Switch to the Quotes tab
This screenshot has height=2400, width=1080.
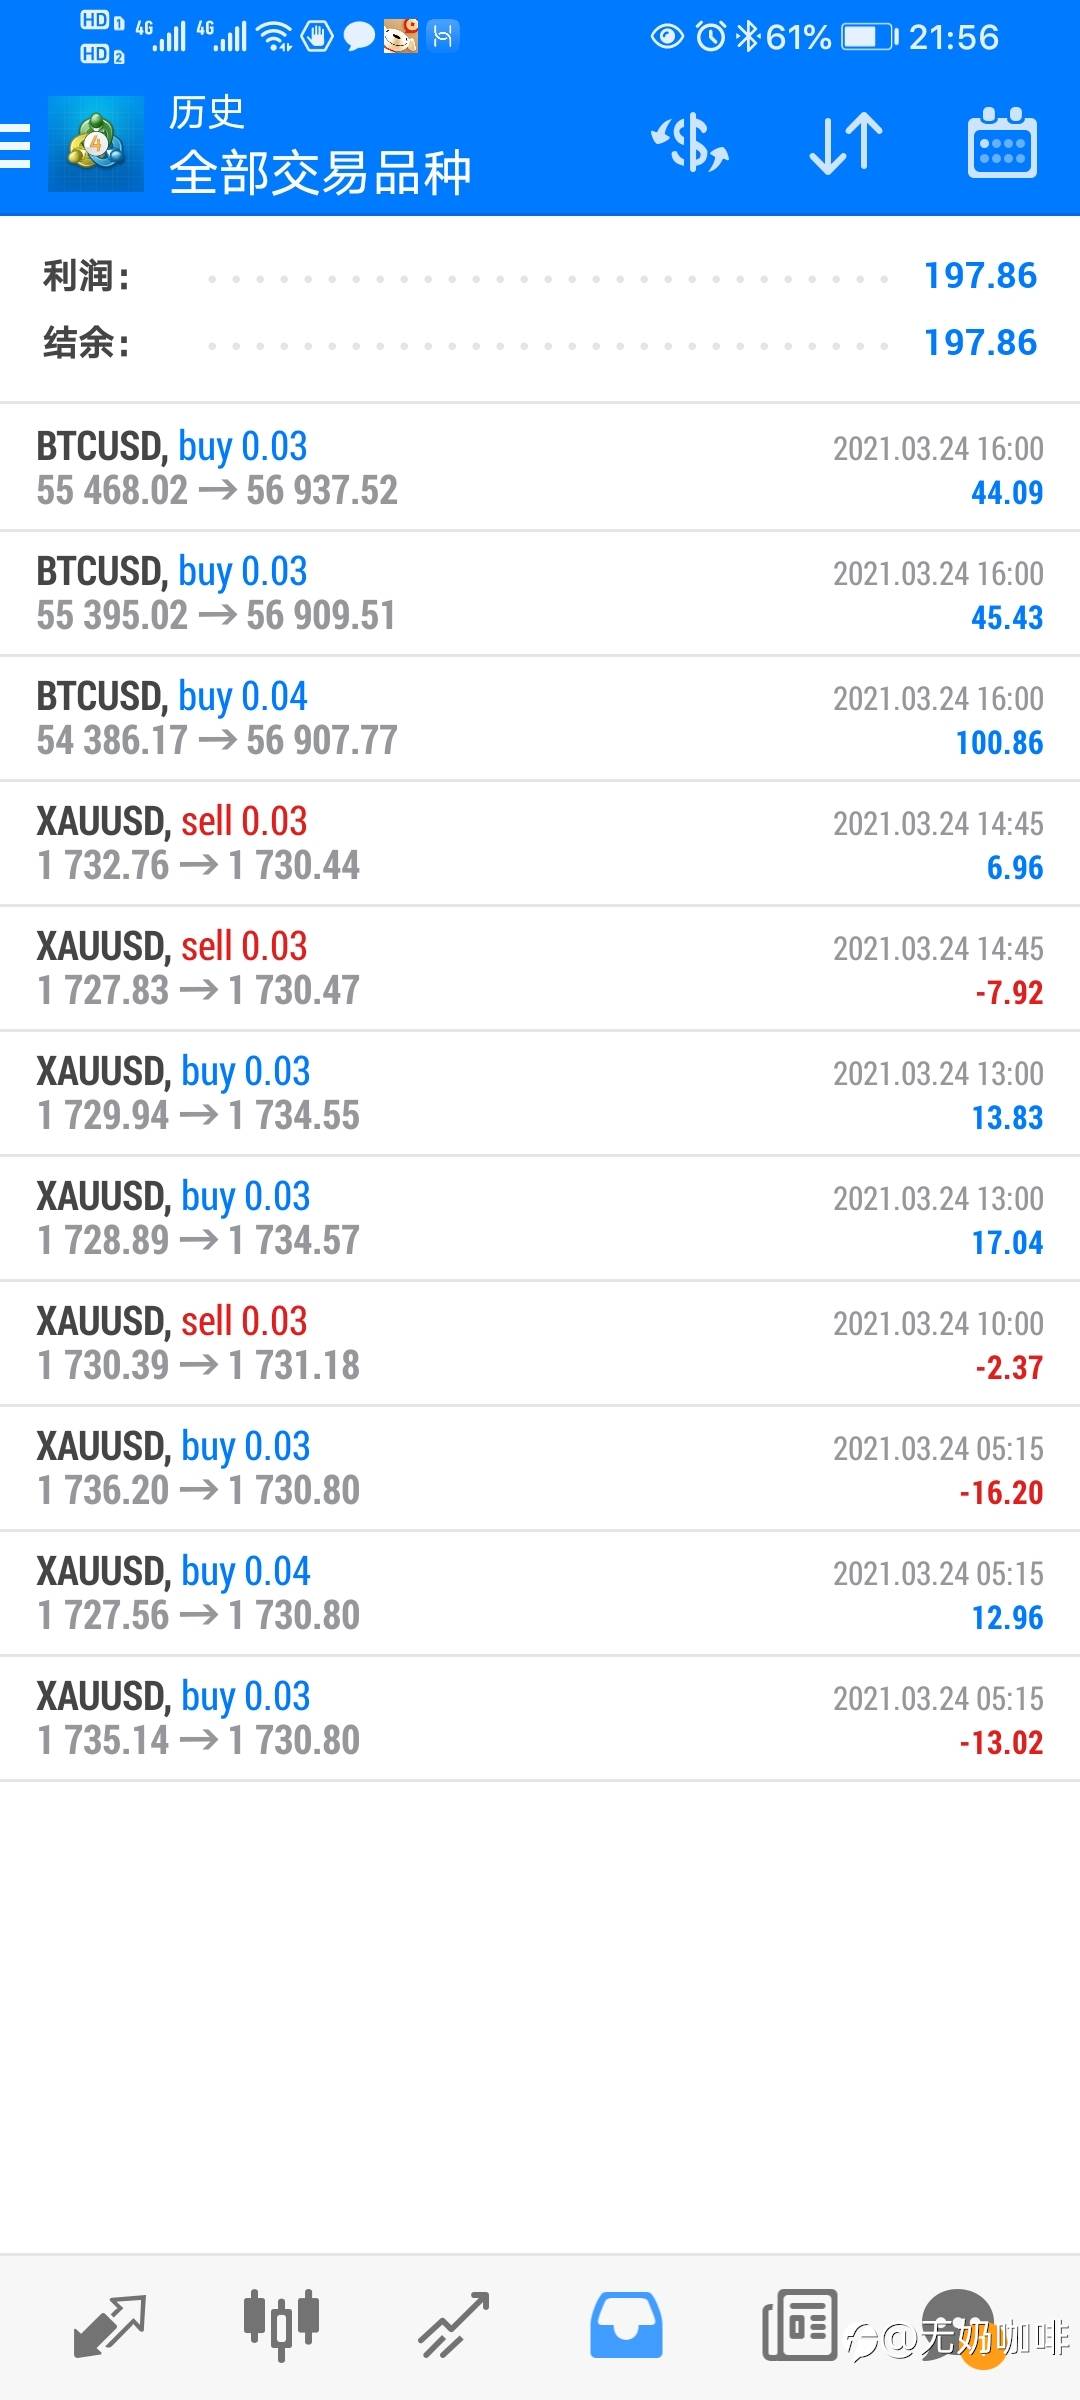(x=110, y=2324)
